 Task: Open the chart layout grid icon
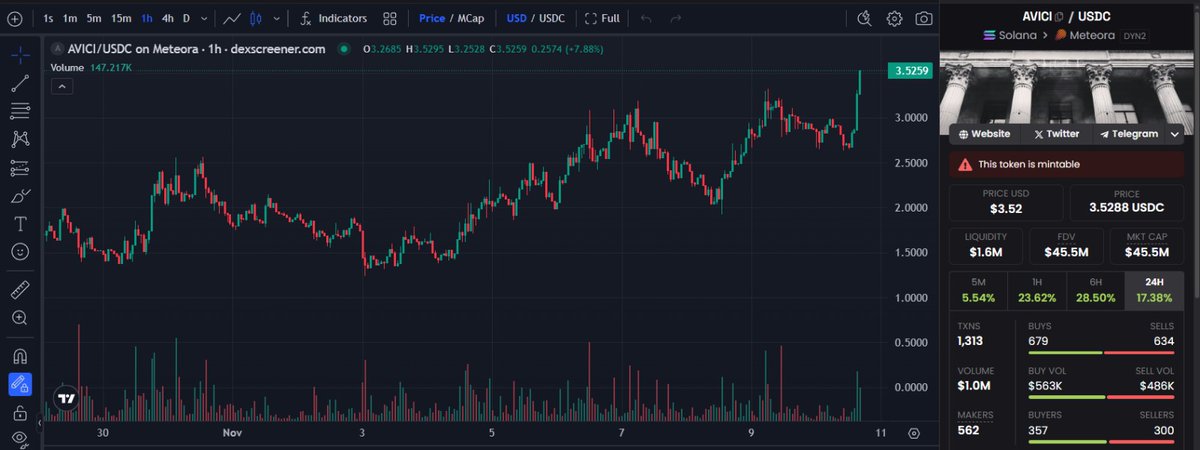tap(389, 18)
